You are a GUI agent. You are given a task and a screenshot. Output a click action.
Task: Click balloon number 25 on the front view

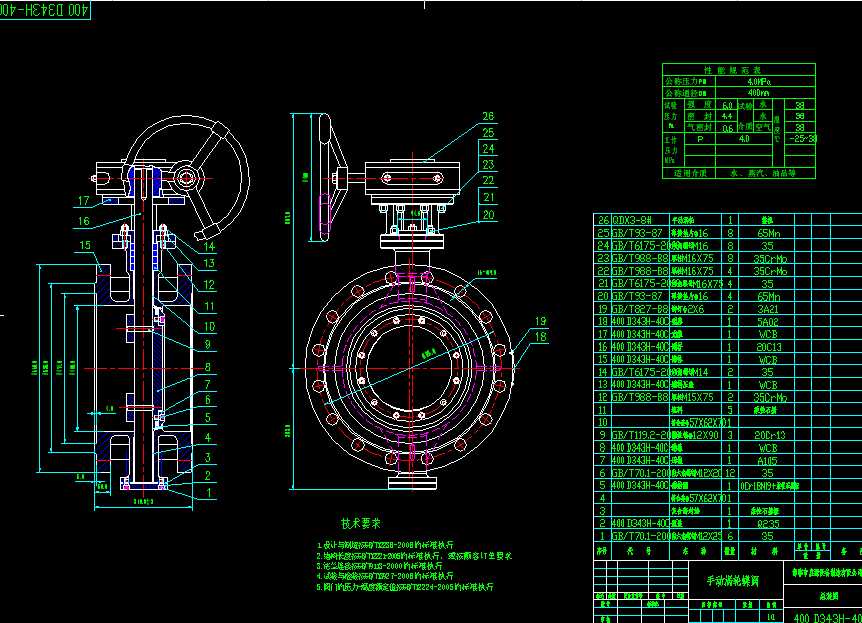tap(488, 133)
